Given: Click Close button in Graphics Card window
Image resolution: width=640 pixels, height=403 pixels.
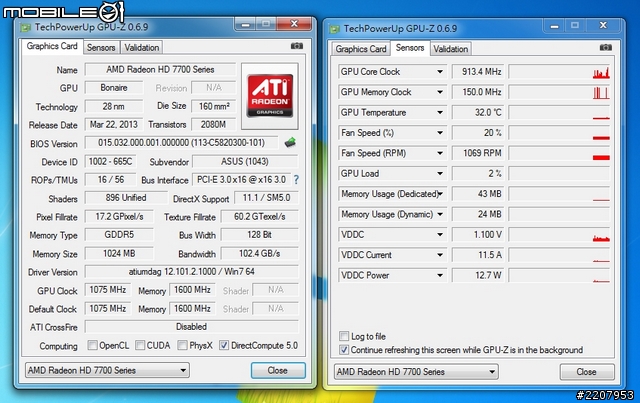Looking at the screenshot, I should [x=278, y=370].
